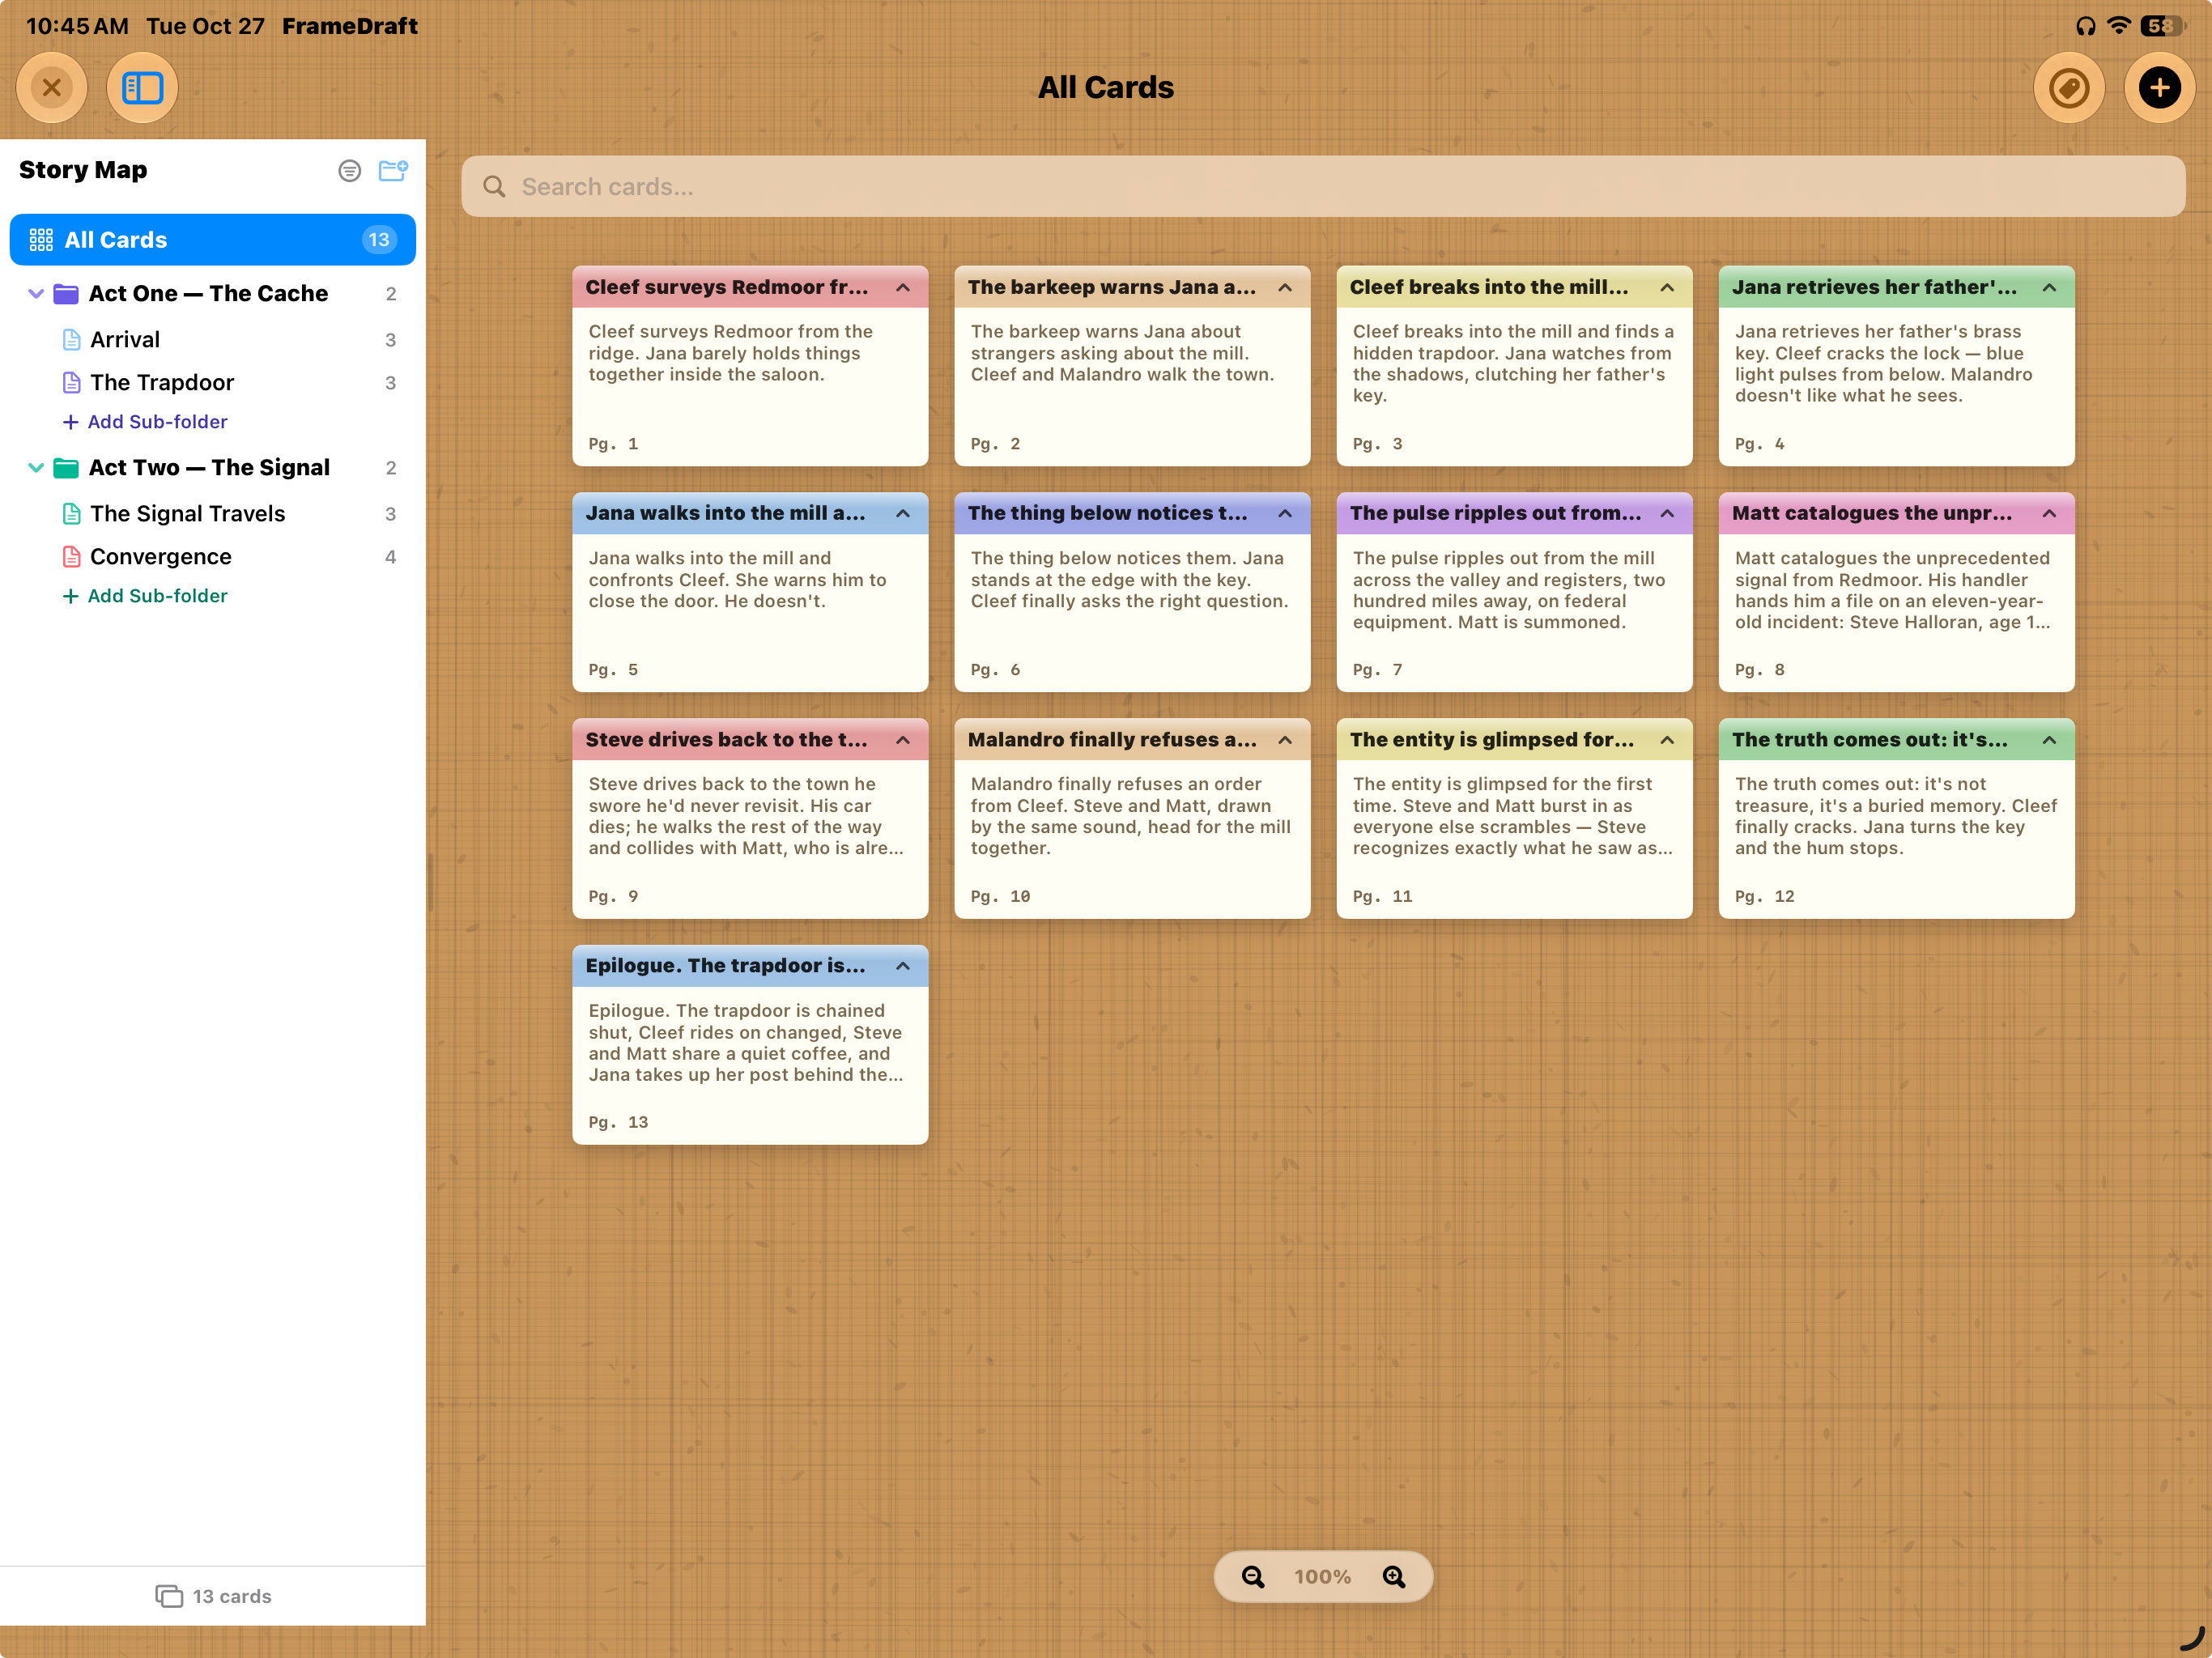
Task: Collapse the 'barkeep warns Jana' card
Action: pos(1285,288)
